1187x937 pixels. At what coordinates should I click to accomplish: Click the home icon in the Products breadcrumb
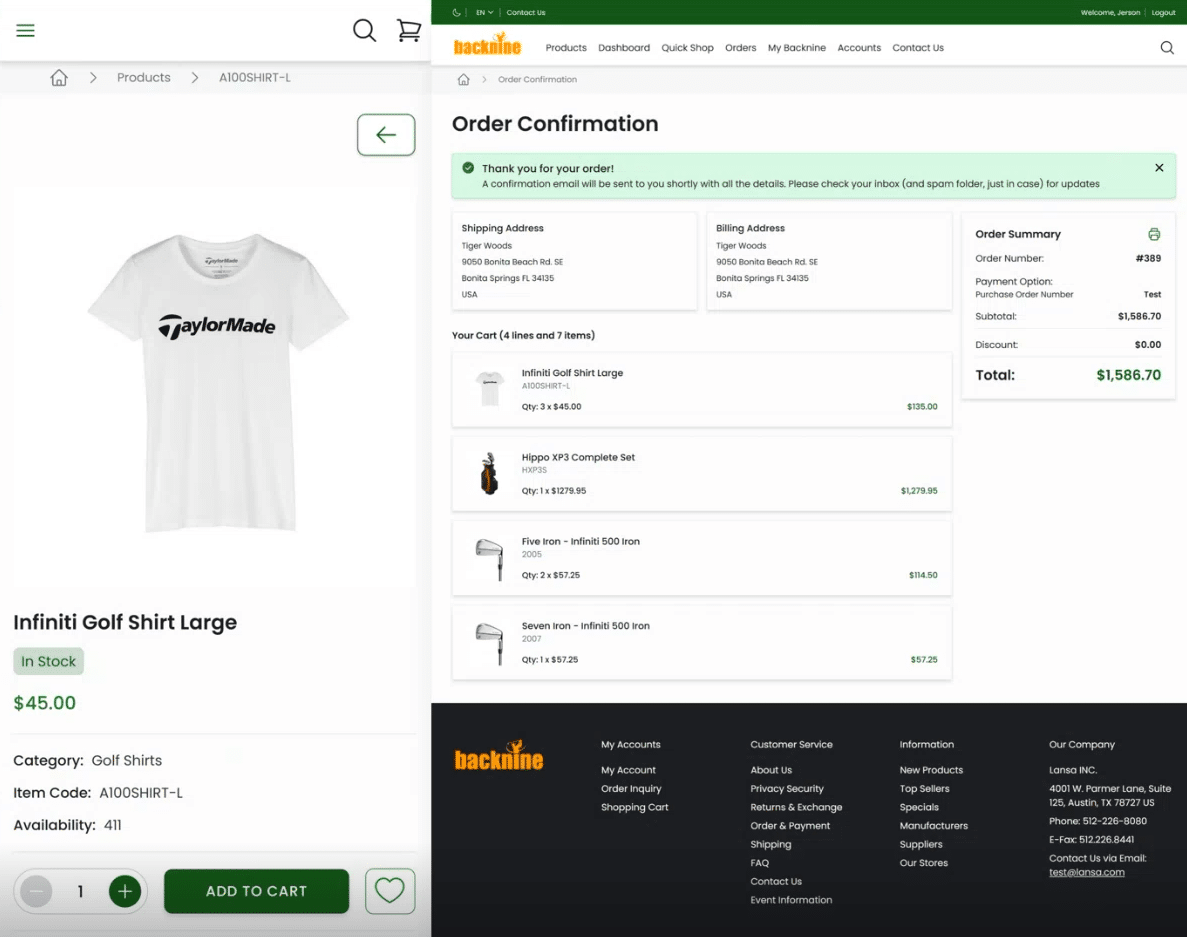58,77
